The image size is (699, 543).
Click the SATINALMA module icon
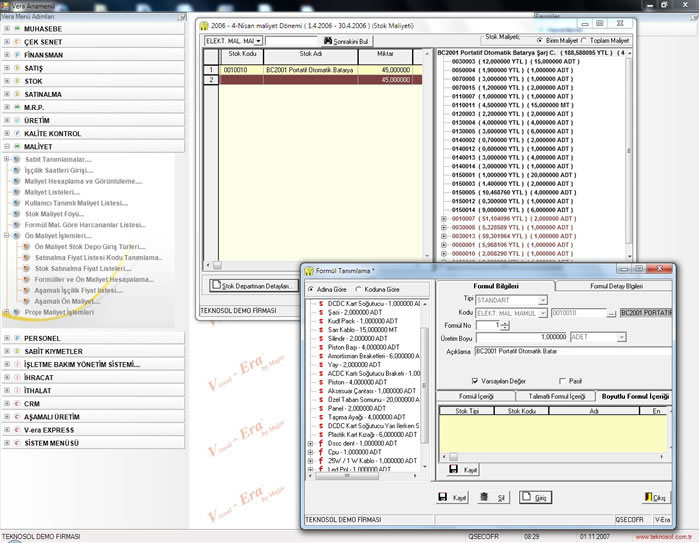pos(17,94)
